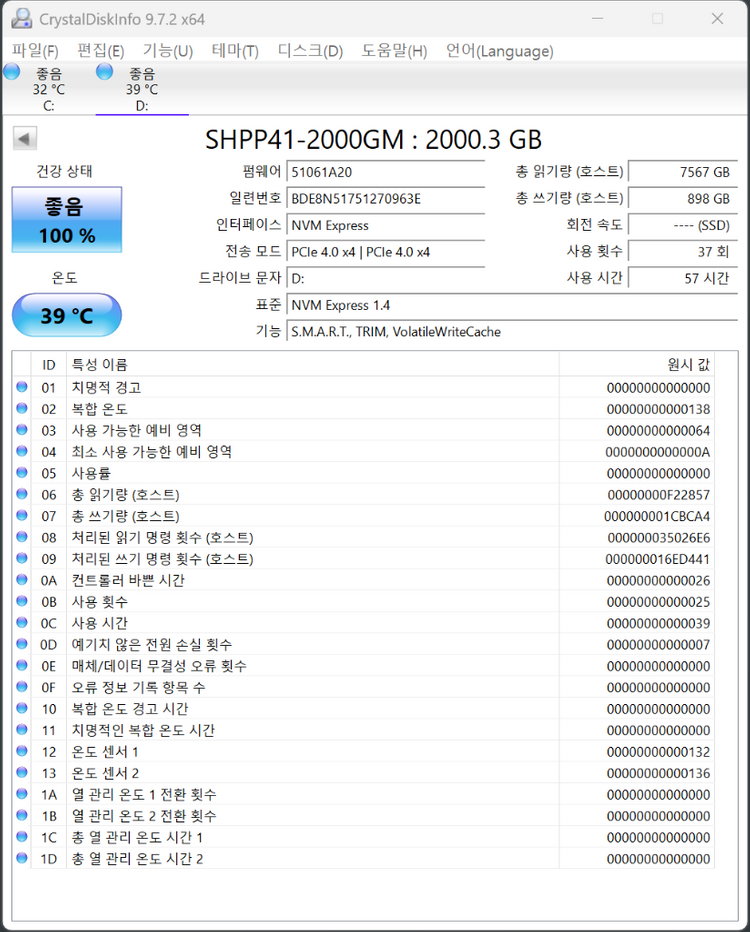
Task: Click the power on hours value 57 시간
Action: [x=683, y=279]
